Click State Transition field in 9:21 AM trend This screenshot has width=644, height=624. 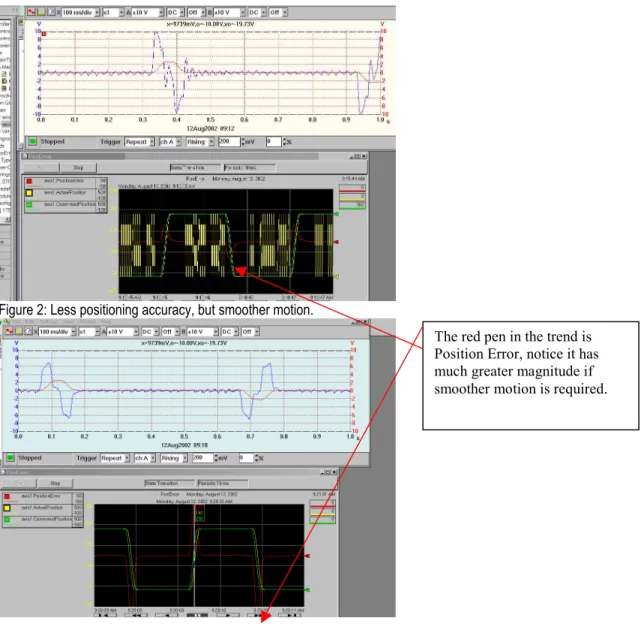click(169, 483)
